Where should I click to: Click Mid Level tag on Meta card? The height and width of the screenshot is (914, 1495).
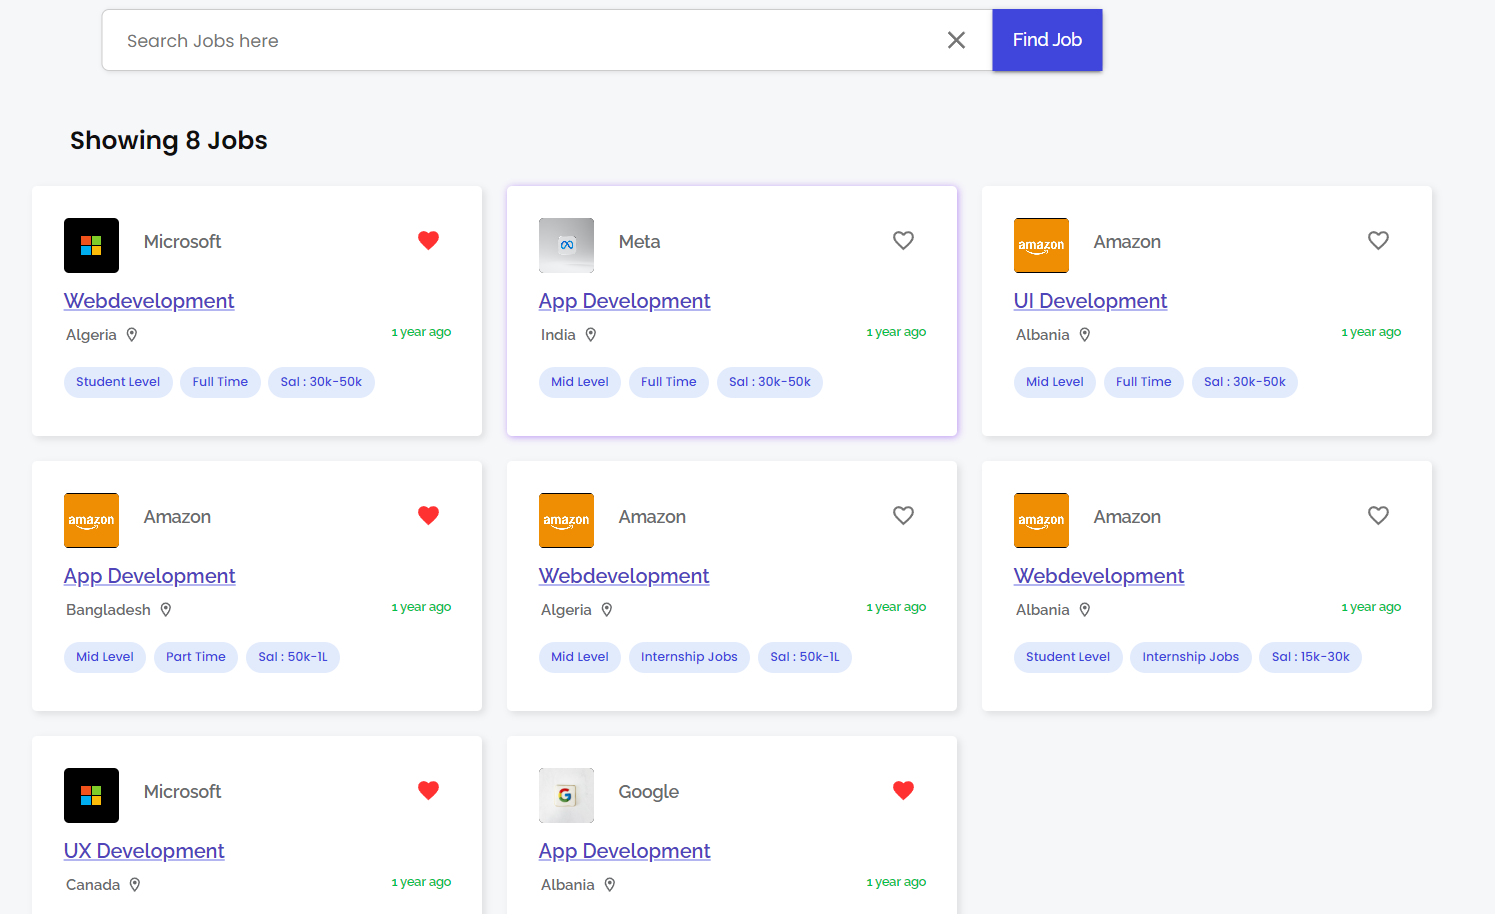coord(580,382)
